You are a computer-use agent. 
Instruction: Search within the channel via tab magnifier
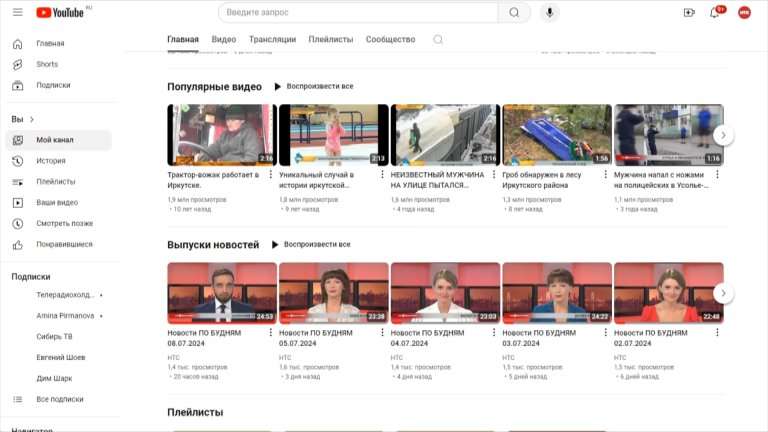pos(438,39)
